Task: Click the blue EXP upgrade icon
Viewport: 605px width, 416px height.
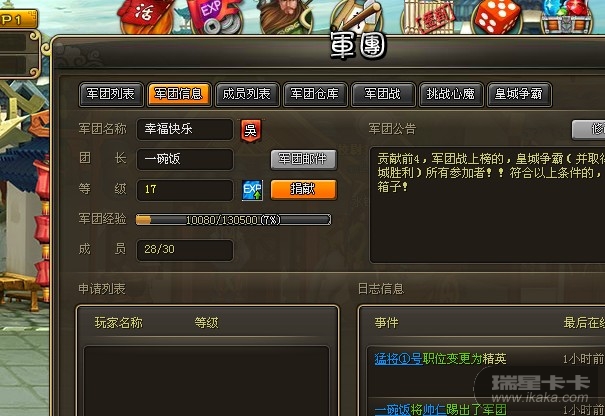Action: pos(252,190)
